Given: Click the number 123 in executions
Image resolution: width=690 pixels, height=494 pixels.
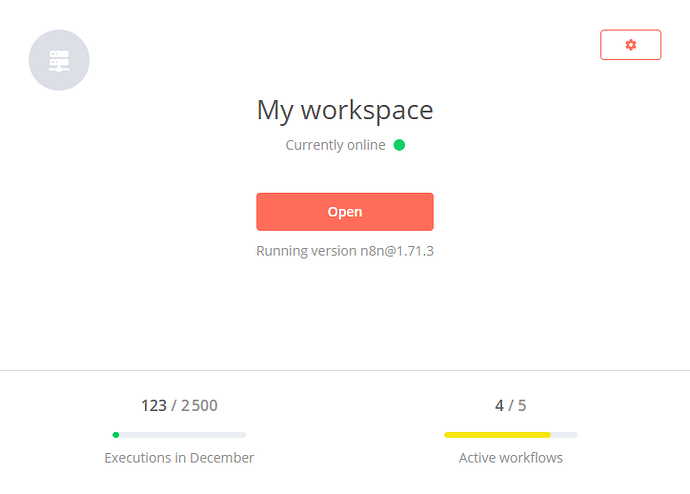Looking at the screenshot, I should [154, 405].
